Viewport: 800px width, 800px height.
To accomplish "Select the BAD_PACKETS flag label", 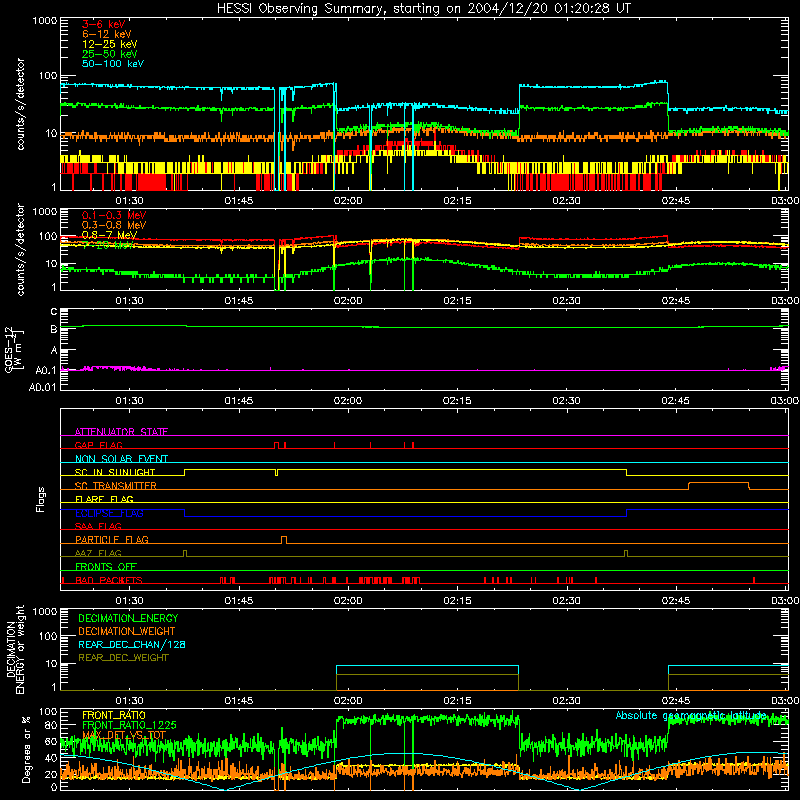I will pyautogui.click(x=109, y=580).
